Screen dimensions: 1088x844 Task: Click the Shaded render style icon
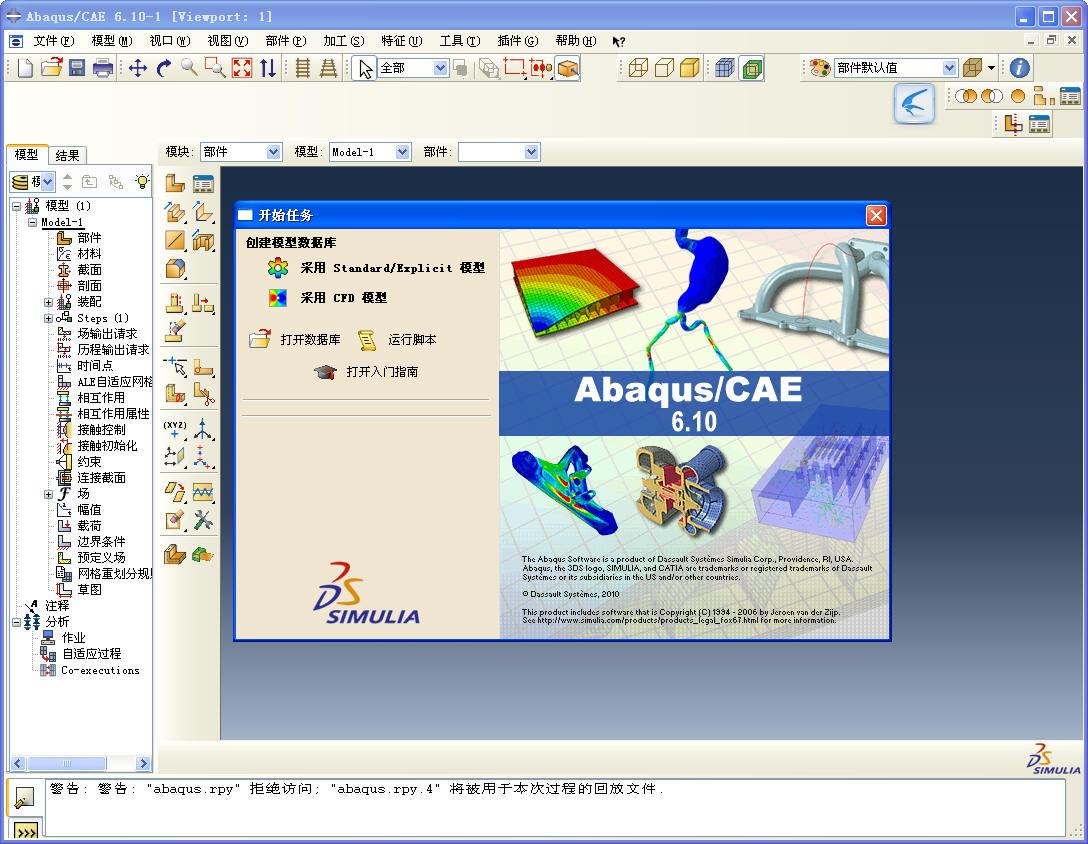point(690,68)
